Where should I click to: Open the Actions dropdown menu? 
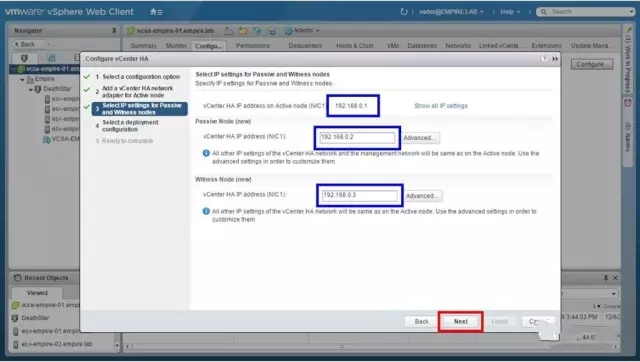click(x=302, y=31)
